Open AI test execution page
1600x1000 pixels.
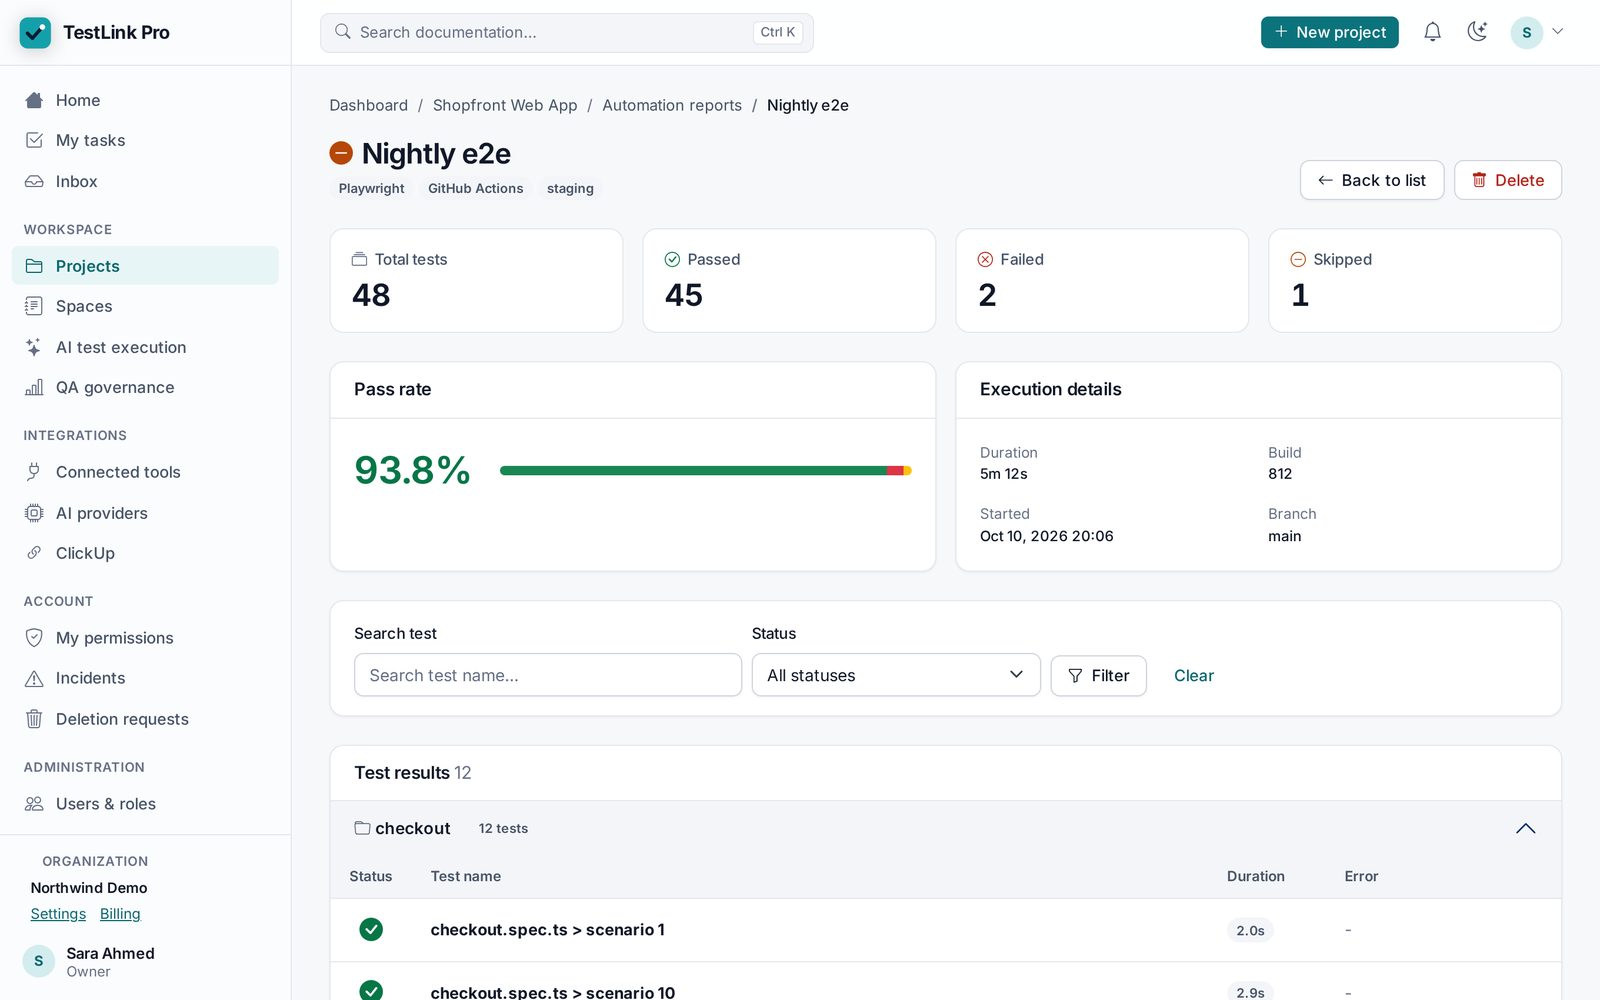coord(145,347)
